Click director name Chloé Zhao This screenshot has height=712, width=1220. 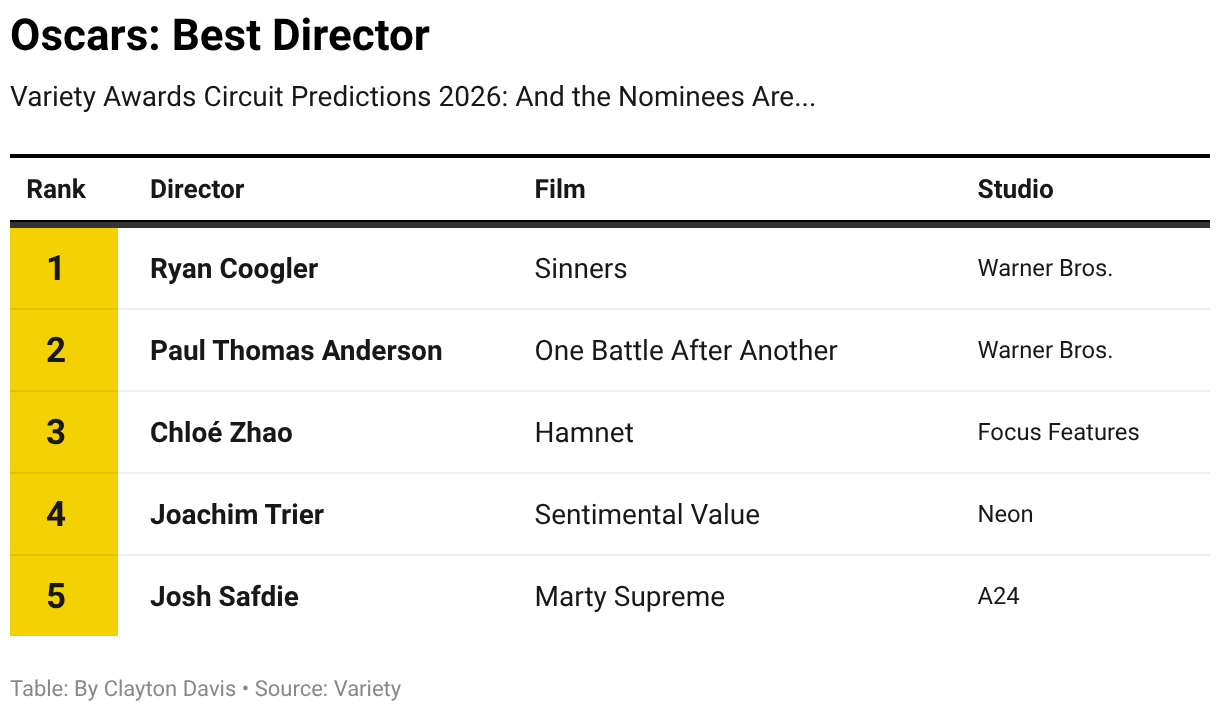tap(221, 432)
